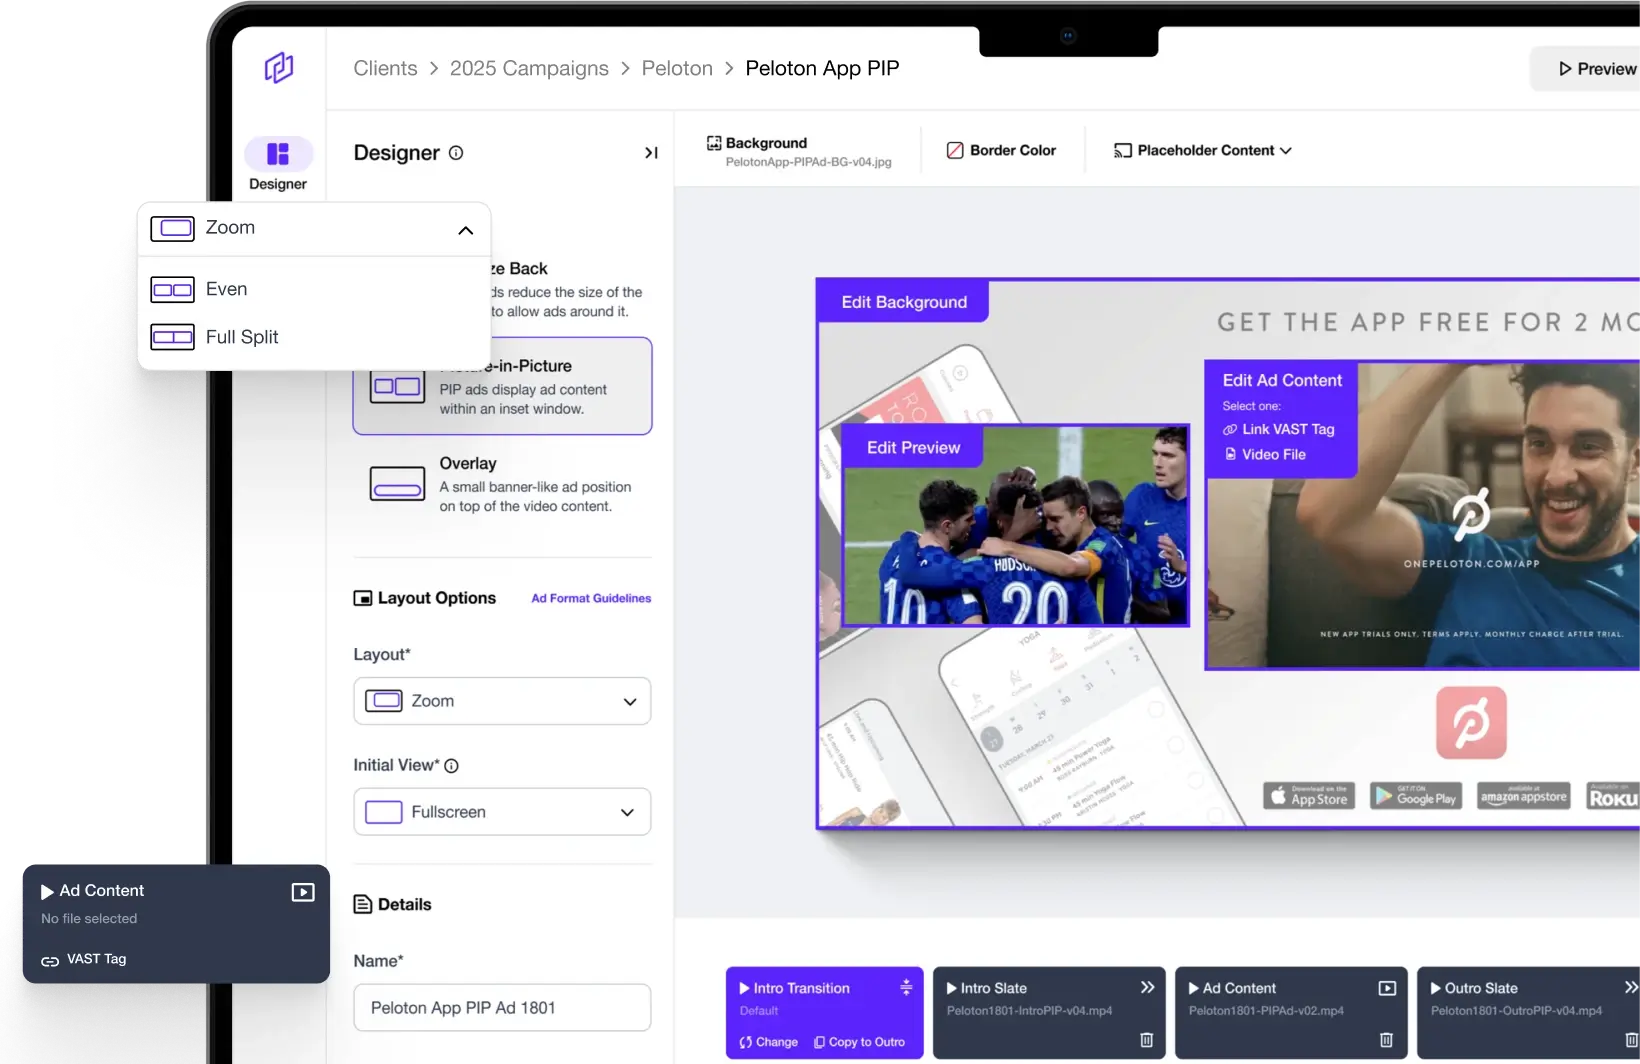Image resolution: width=1640 pixels, height=1064 pixels.
Task: Choose the Overlay format card
Action: [x=502, y=484]
